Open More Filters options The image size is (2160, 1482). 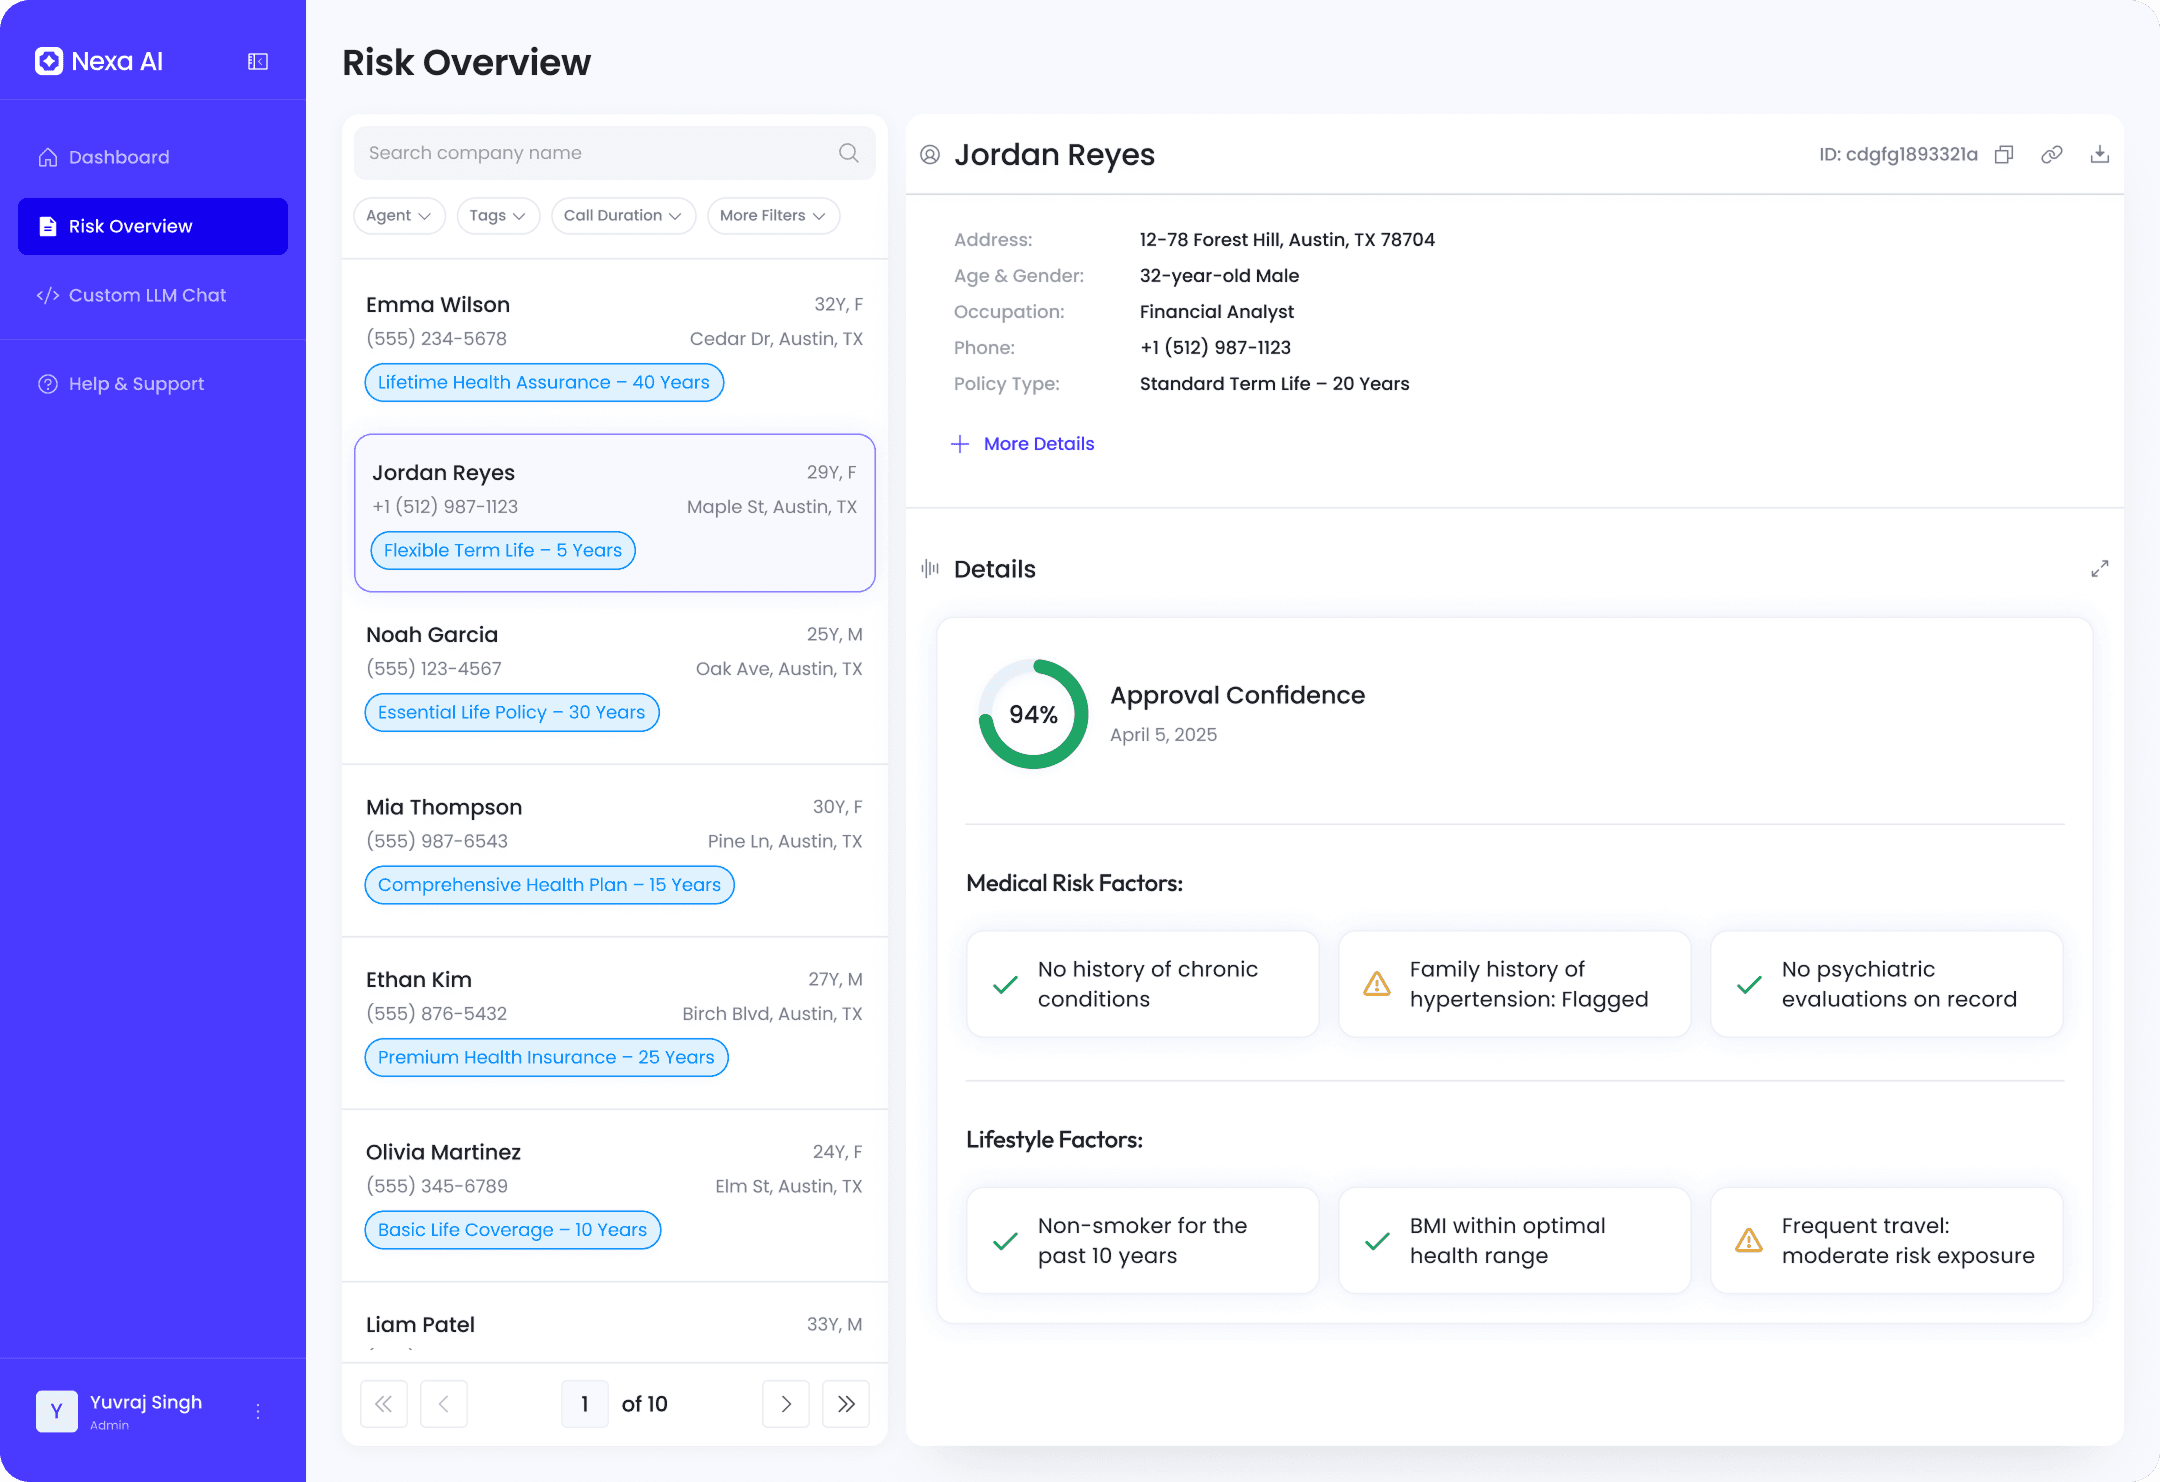(x=772, y=215)
